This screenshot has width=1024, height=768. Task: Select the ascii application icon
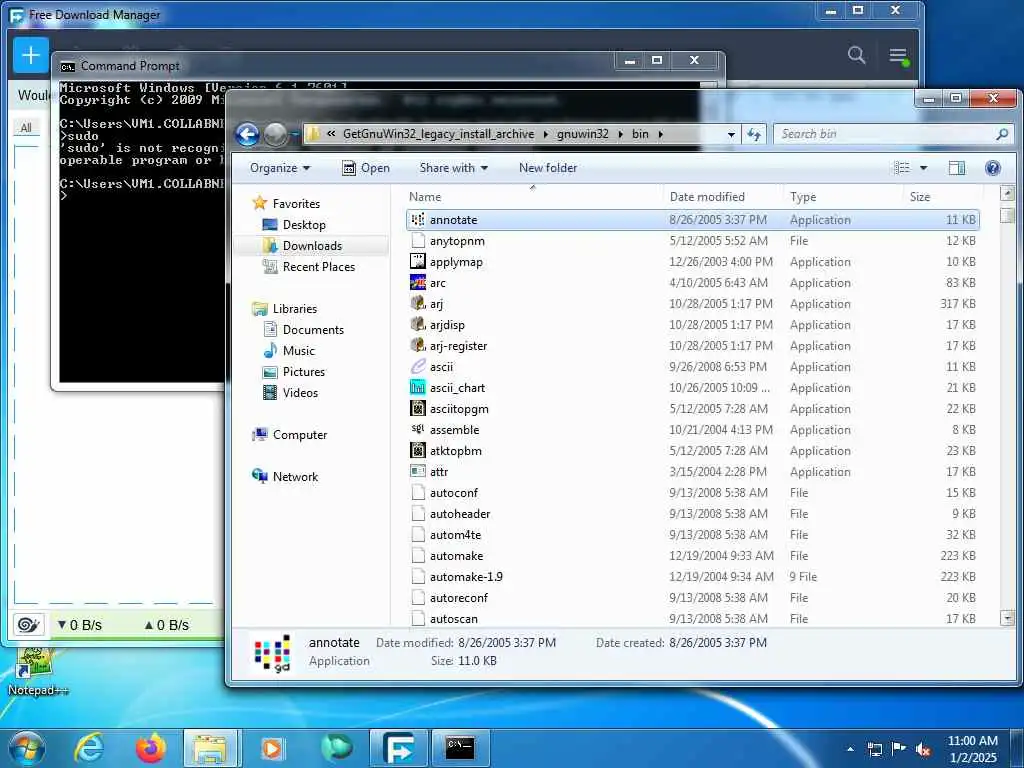click(418, 366)
